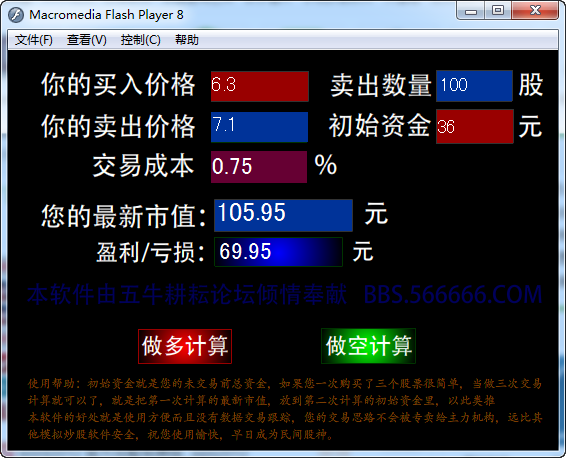Click the 做多计算 red button

click(x=185, y=346)
